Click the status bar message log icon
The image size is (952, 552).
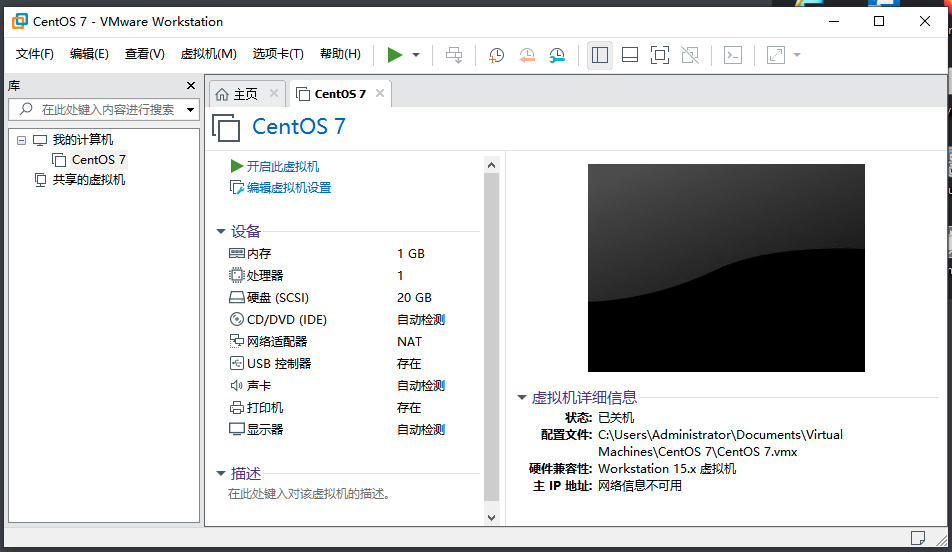coord(918,537)
